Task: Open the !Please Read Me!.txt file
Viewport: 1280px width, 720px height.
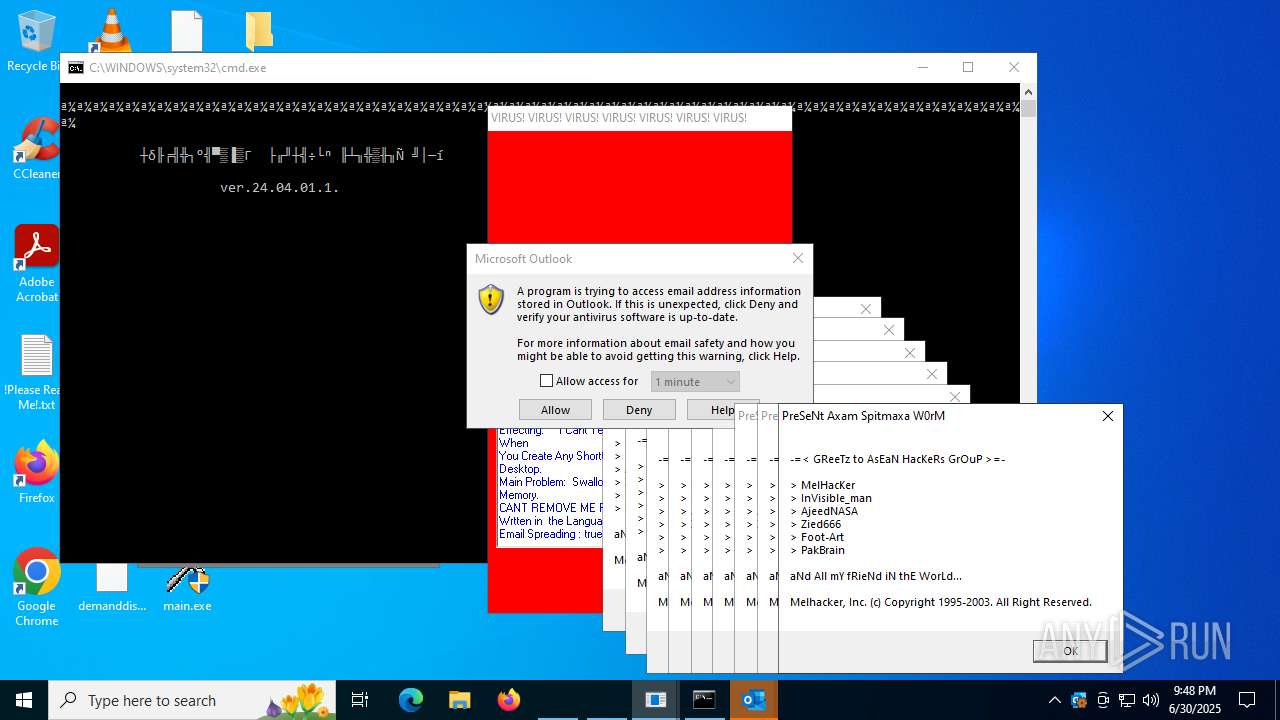Action: point(36,372)
